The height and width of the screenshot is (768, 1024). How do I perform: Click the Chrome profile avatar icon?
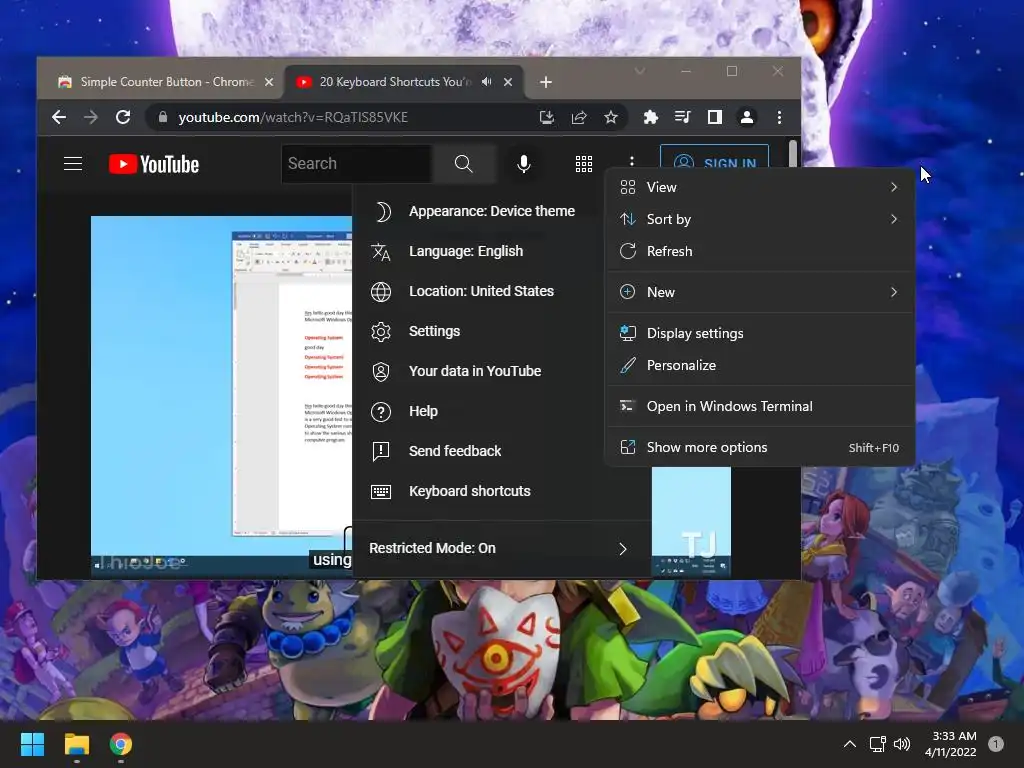[x=746, y=117]
